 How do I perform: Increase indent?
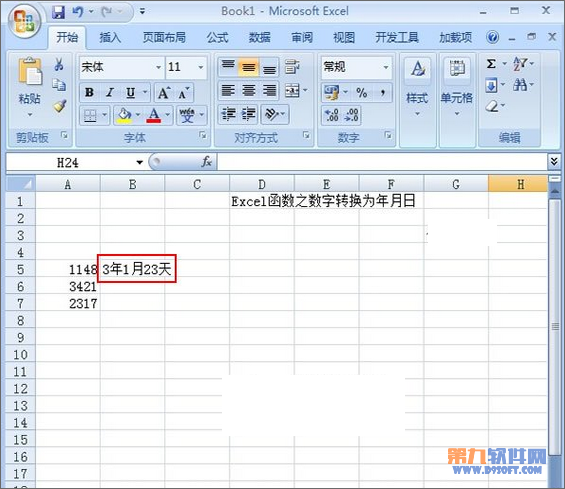249,114
